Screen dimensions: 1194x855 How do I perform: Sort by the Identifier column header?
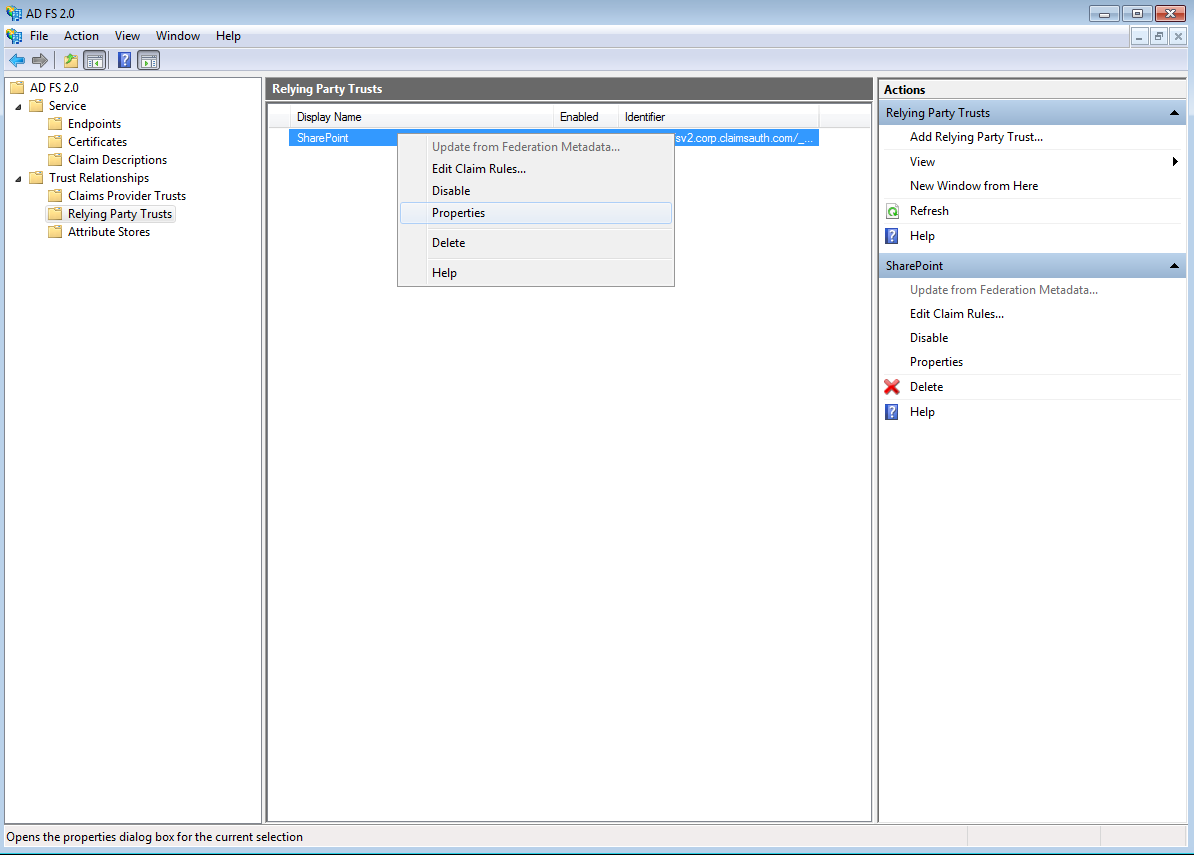point(718,116)
